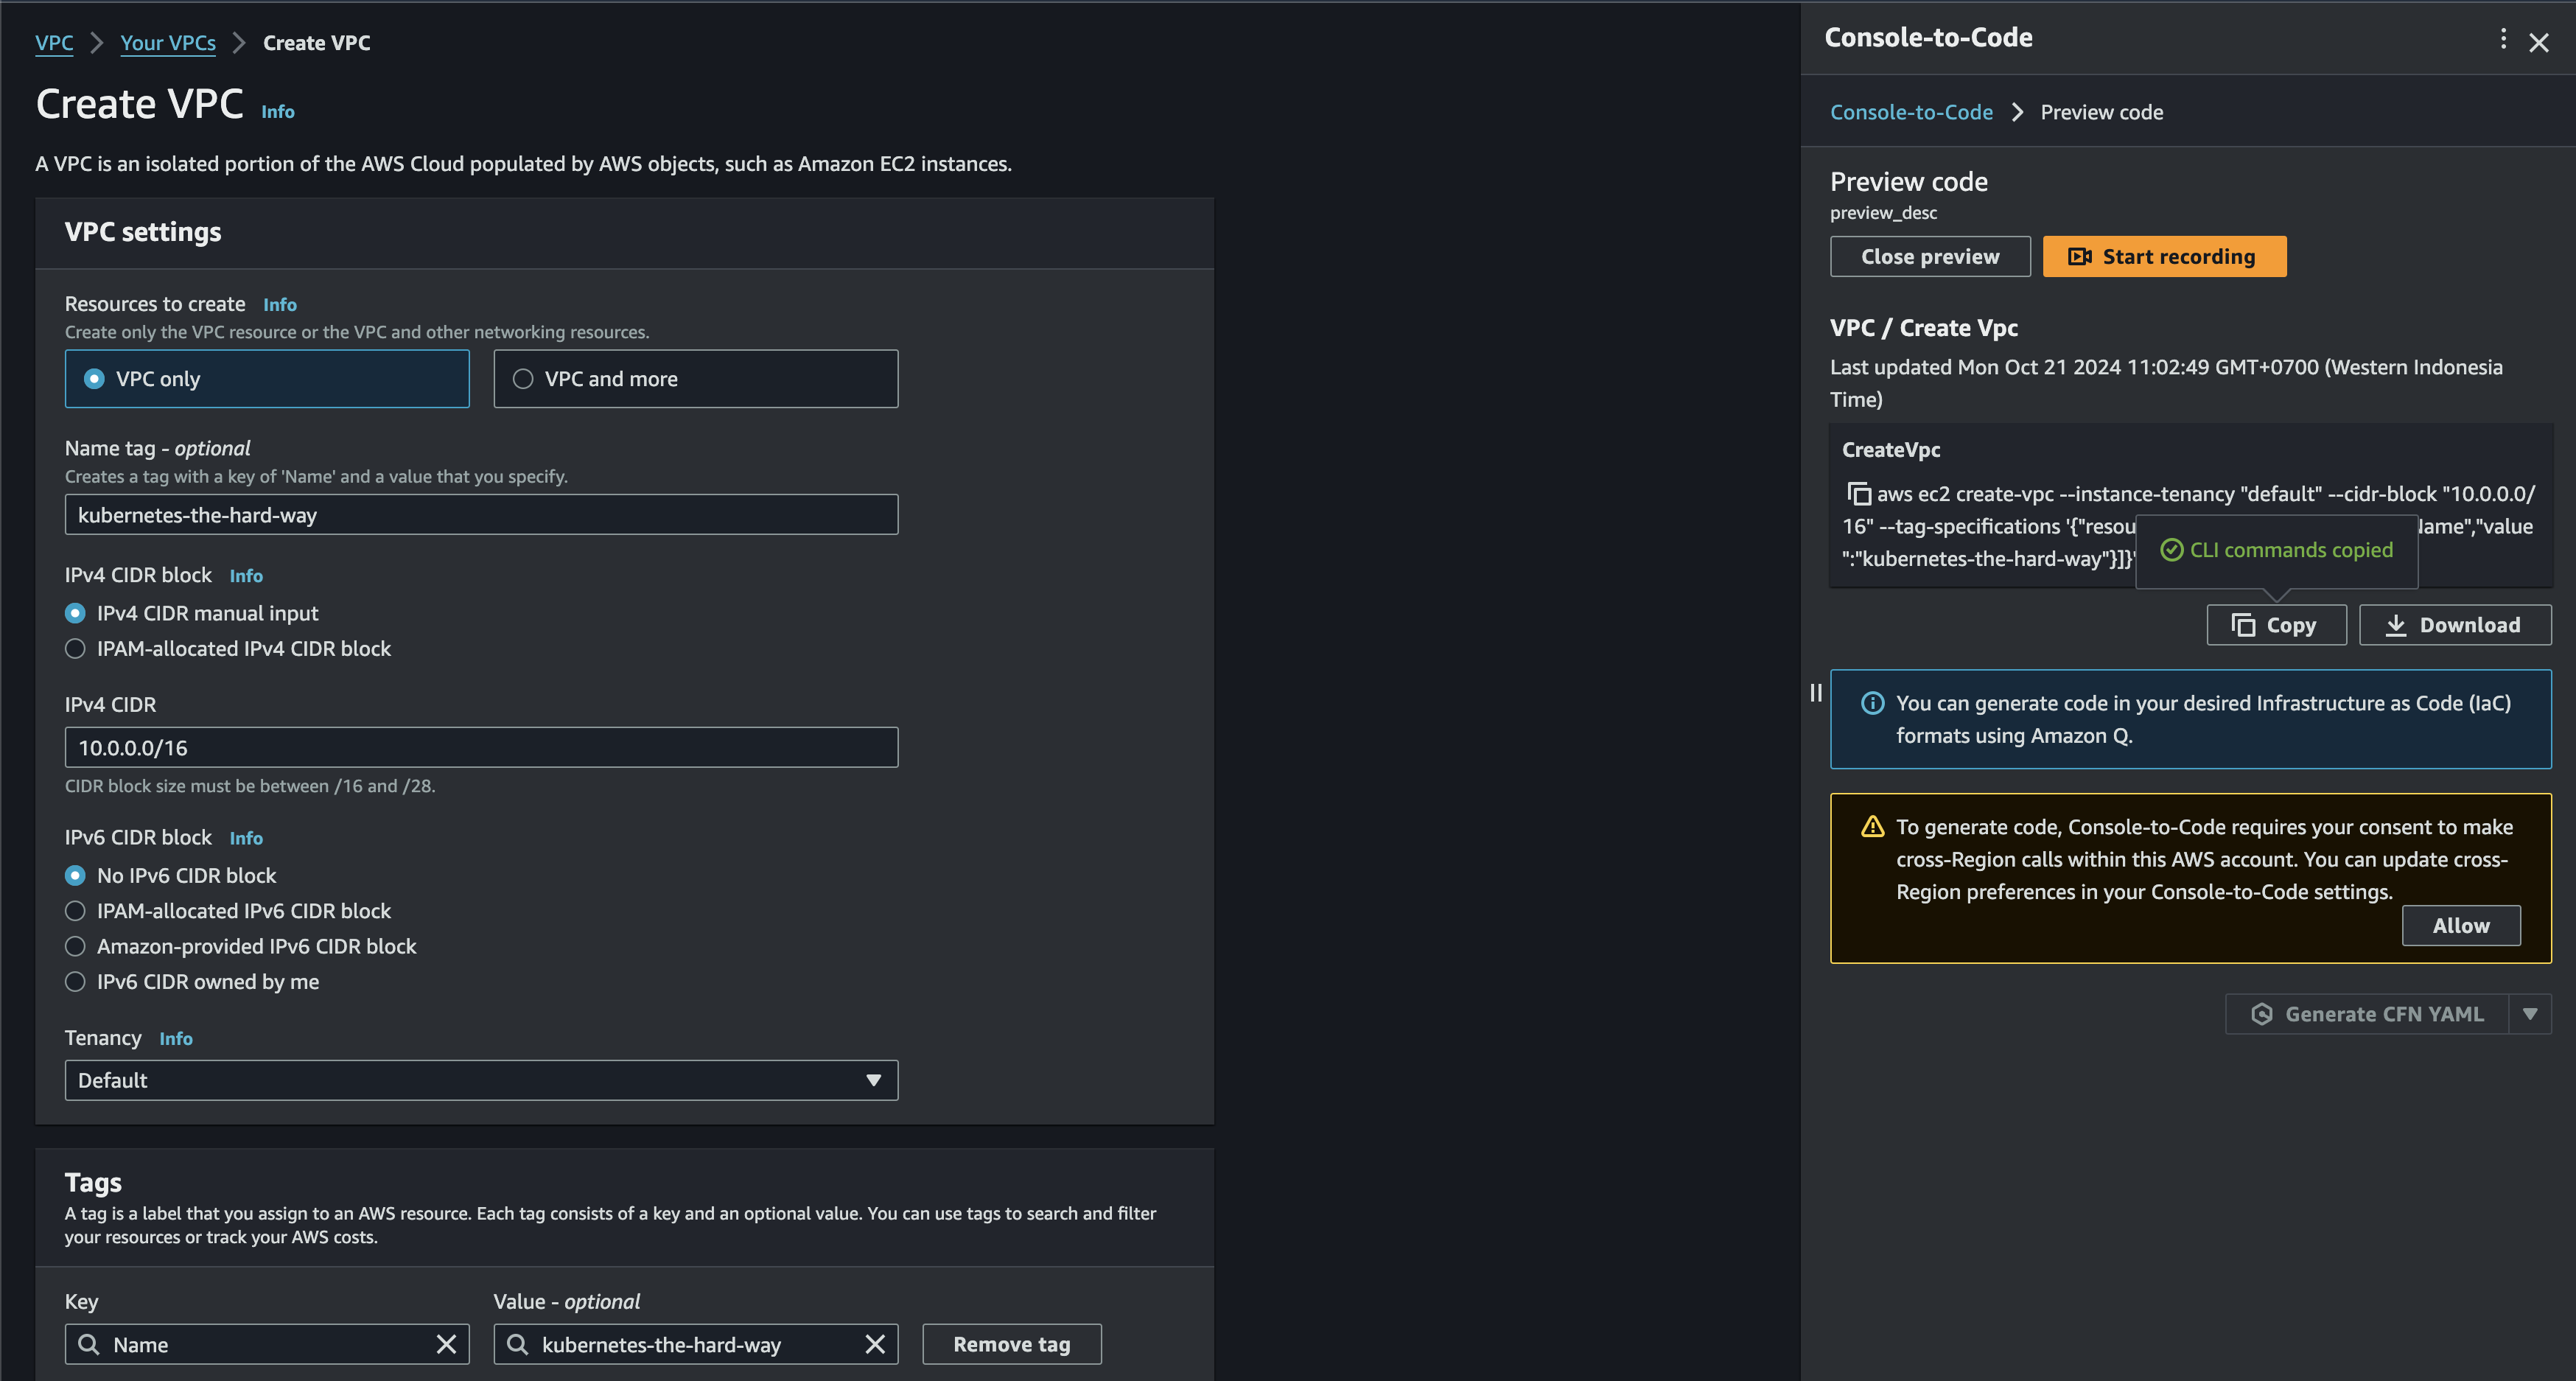
Task: Select No IPv6 CIDR block
Action: (75, 876)
